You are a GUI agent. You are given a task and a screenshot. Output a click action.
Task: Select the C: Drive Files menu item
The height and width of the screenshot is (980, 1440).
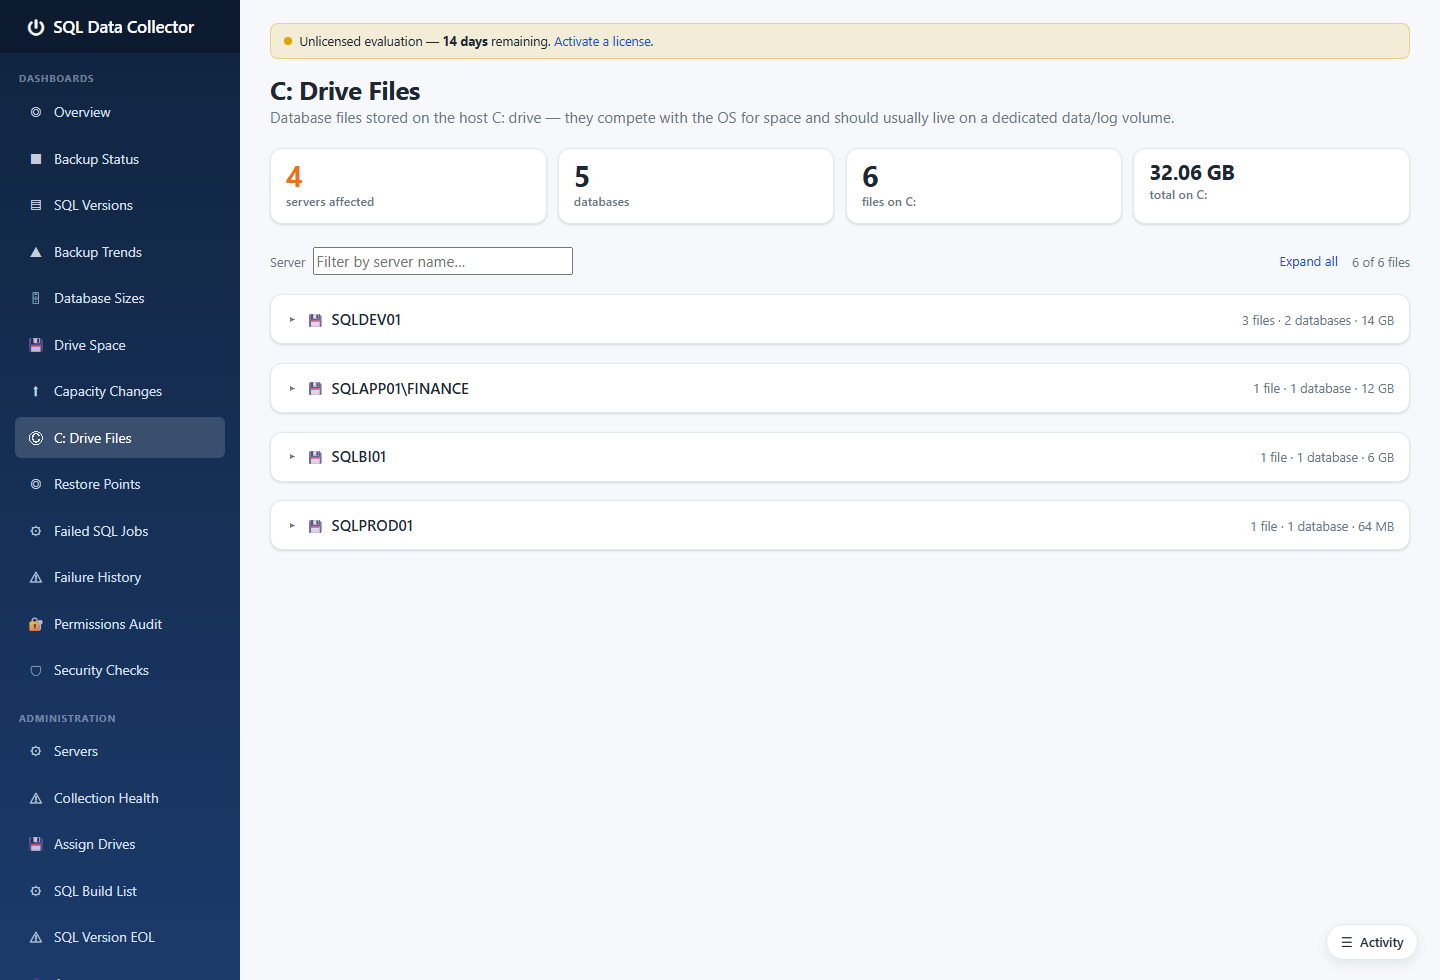click(120, 438)
